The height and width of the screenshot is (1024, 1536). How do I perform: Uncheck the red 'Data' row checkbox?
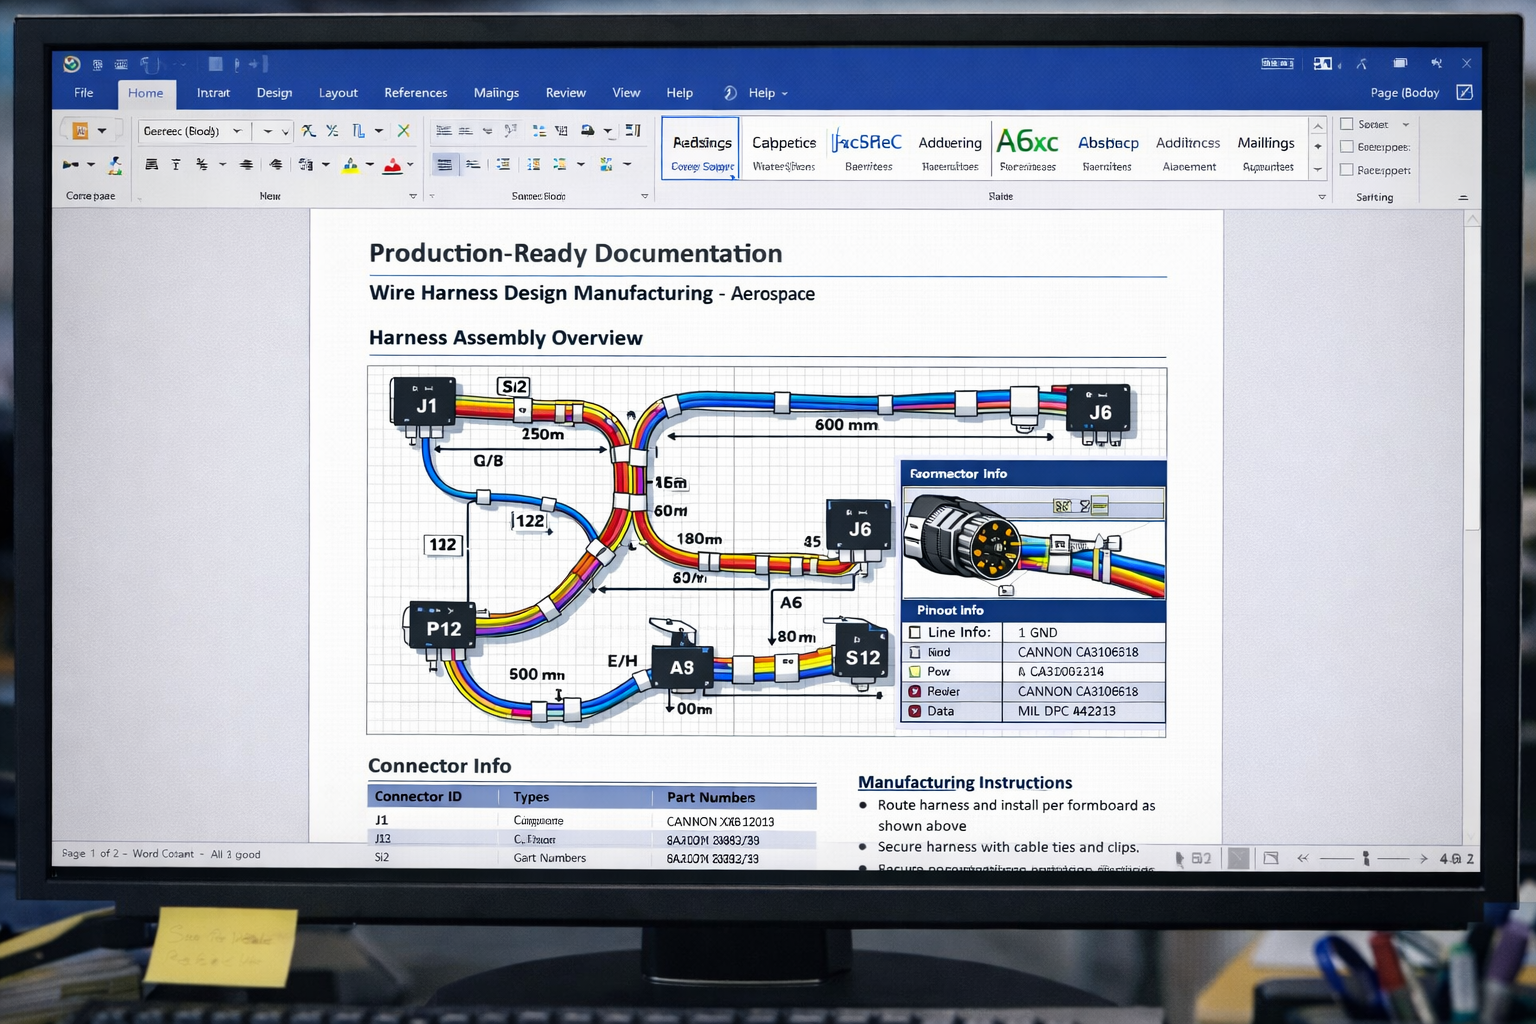click(914, 711)
